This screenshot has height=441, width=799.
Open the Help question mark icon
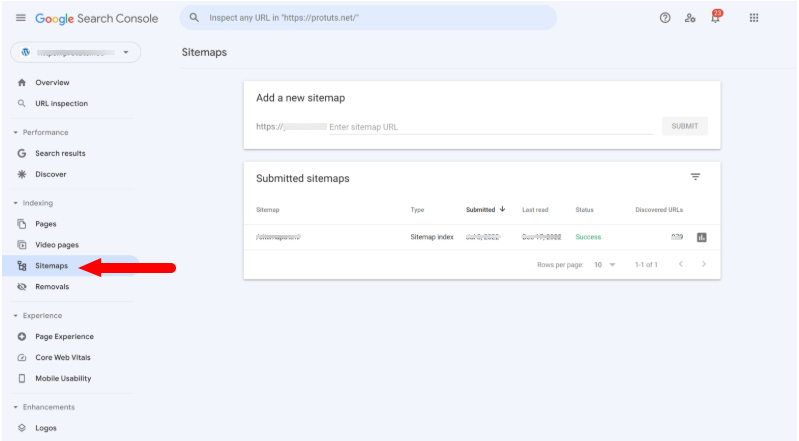pyautogui.click(x=665, y=18)
